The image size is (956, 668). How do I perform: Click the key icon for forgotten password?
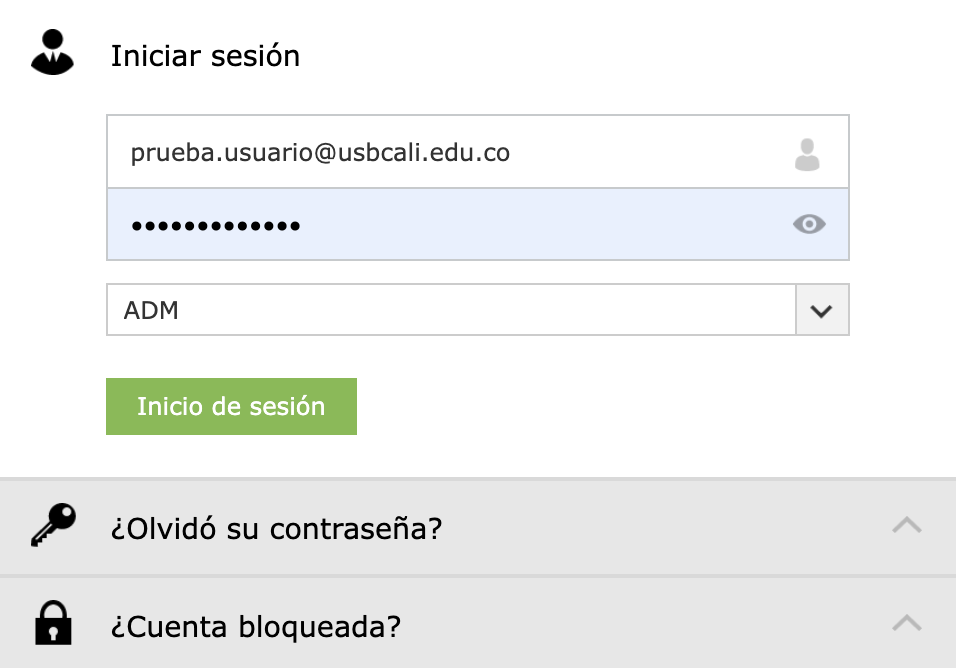tap(53, 526)
